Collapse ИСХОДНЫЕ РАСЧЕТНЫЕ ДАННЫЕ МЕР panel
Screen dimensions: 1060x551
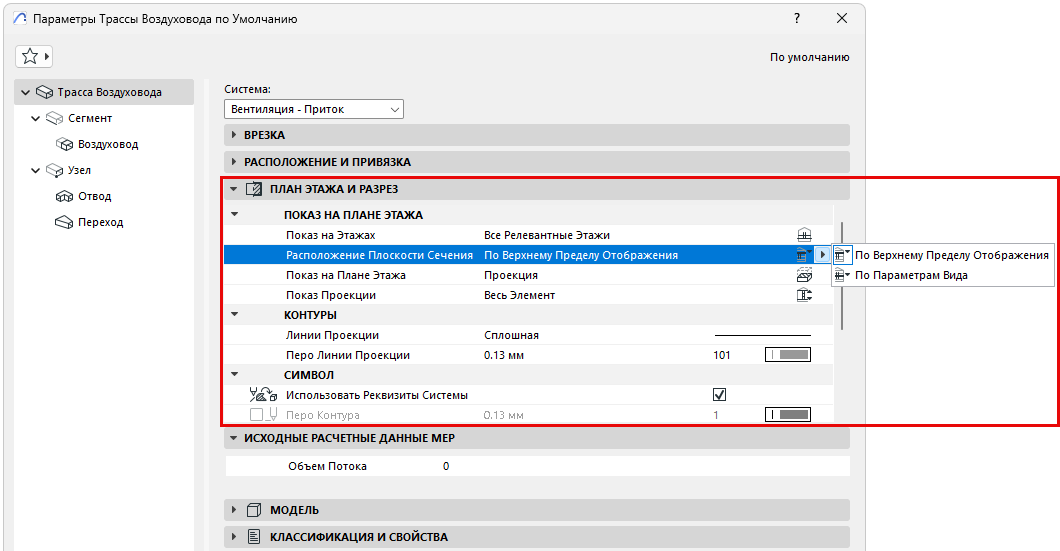[234, 438]
